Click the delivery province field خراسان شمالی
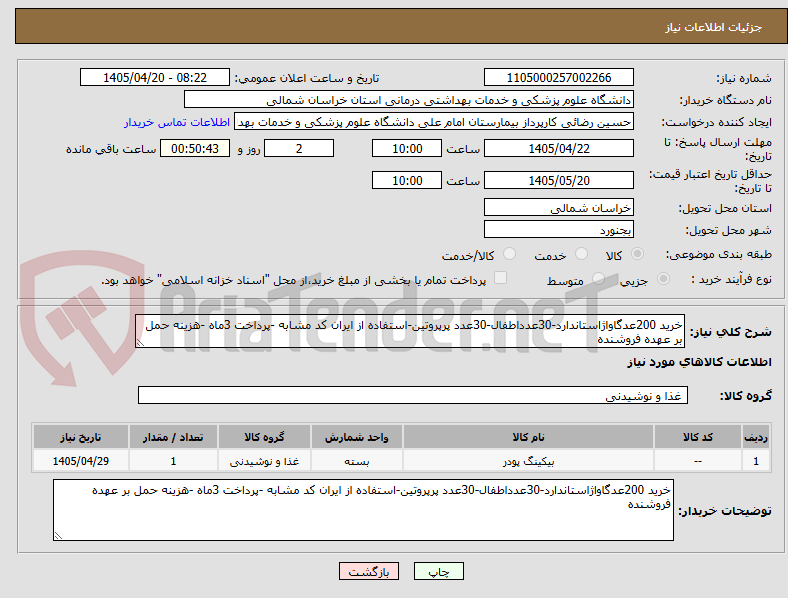The height and width of the screenshot is (598, 788). point(558,208)
